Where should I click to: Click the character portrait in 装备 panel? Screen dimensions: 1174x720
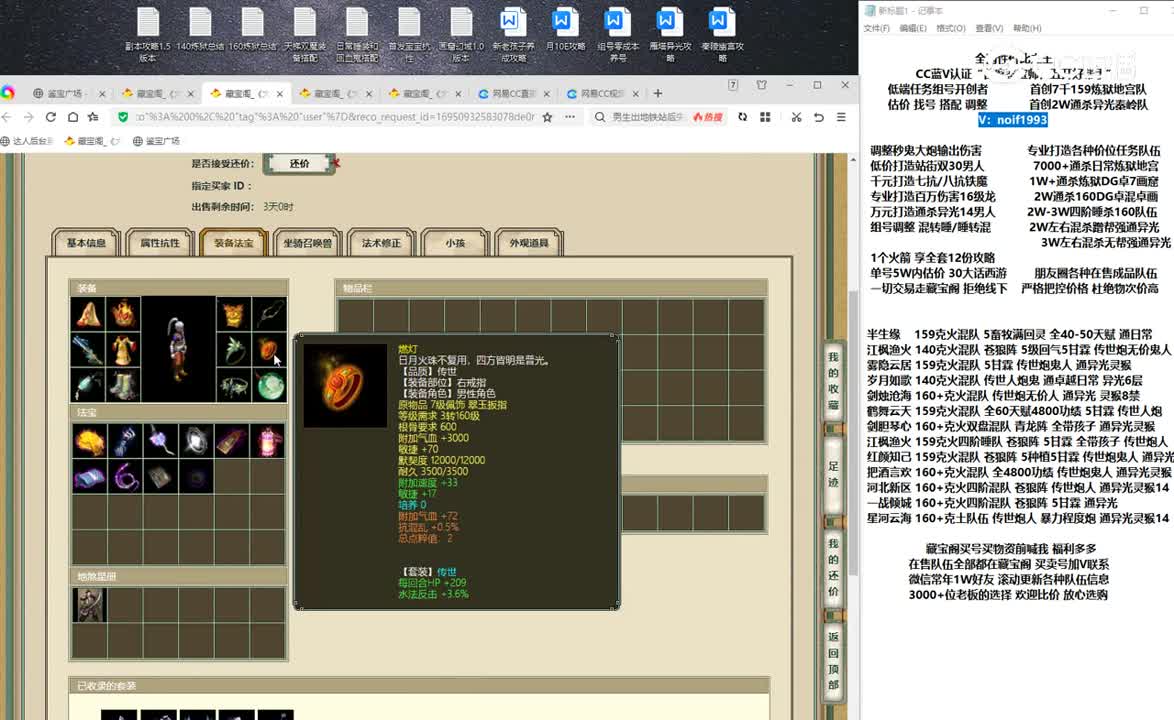tap(178, 349)
